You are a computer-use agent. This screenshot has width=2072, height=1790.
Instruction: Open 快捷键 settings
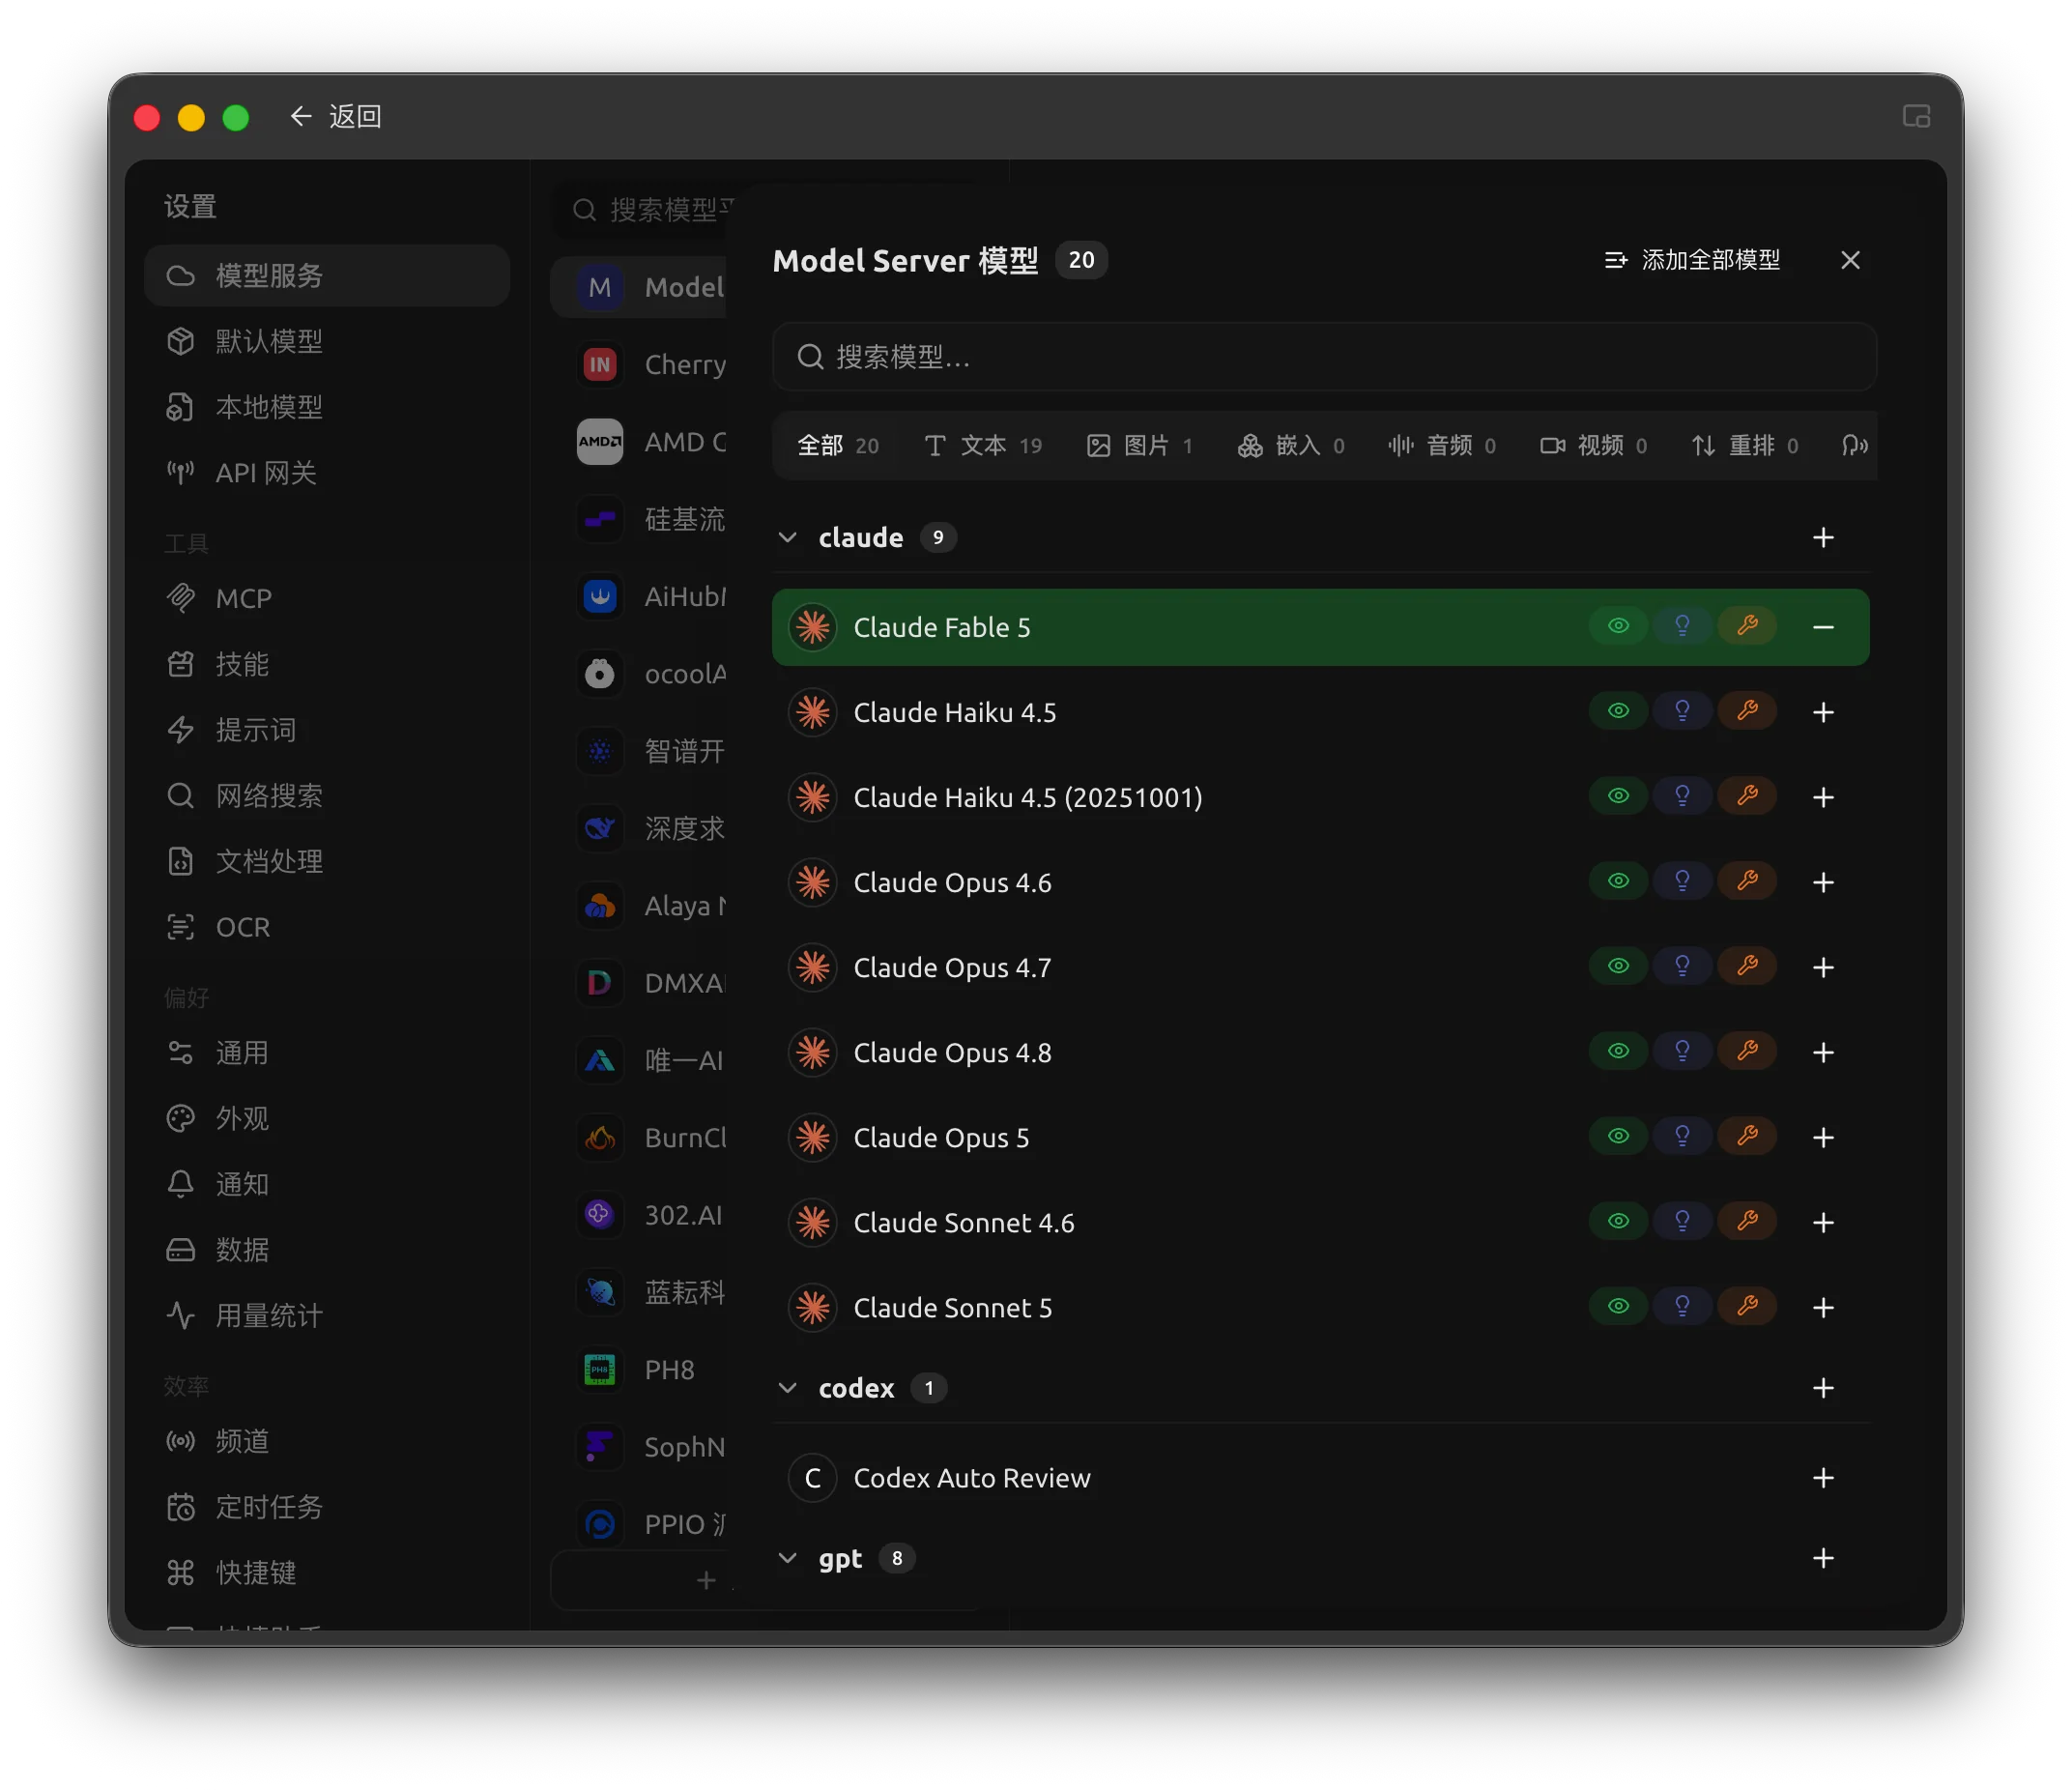coord(327,1572)
